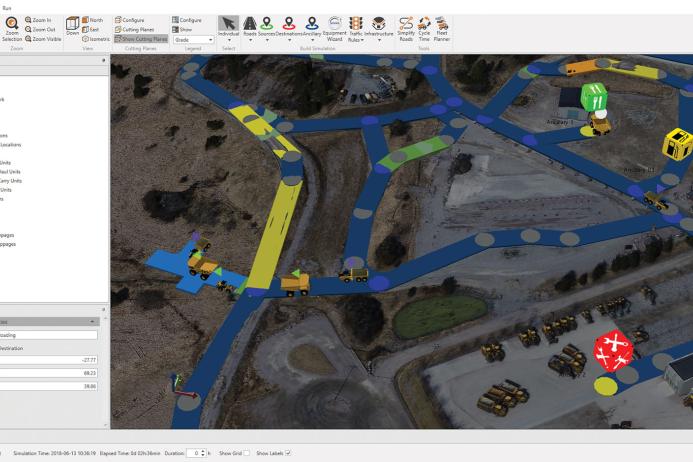Open the Cycle Time tool
The image size is (693, 462).
point(424,27)
